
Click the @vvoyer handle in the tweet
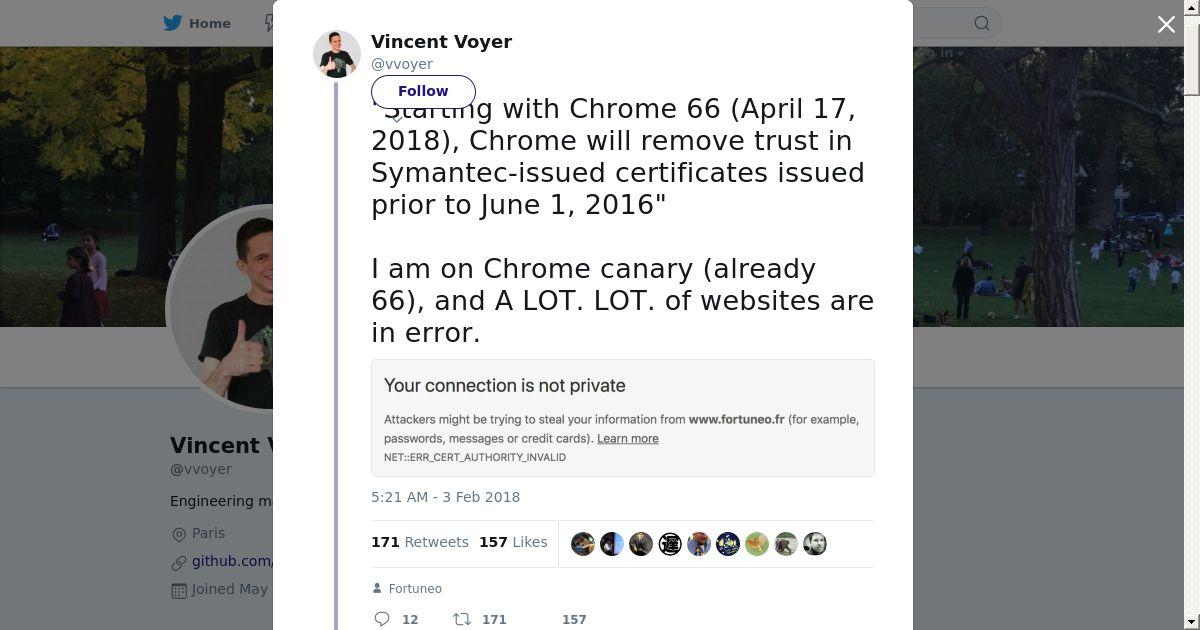click(402, 64)
